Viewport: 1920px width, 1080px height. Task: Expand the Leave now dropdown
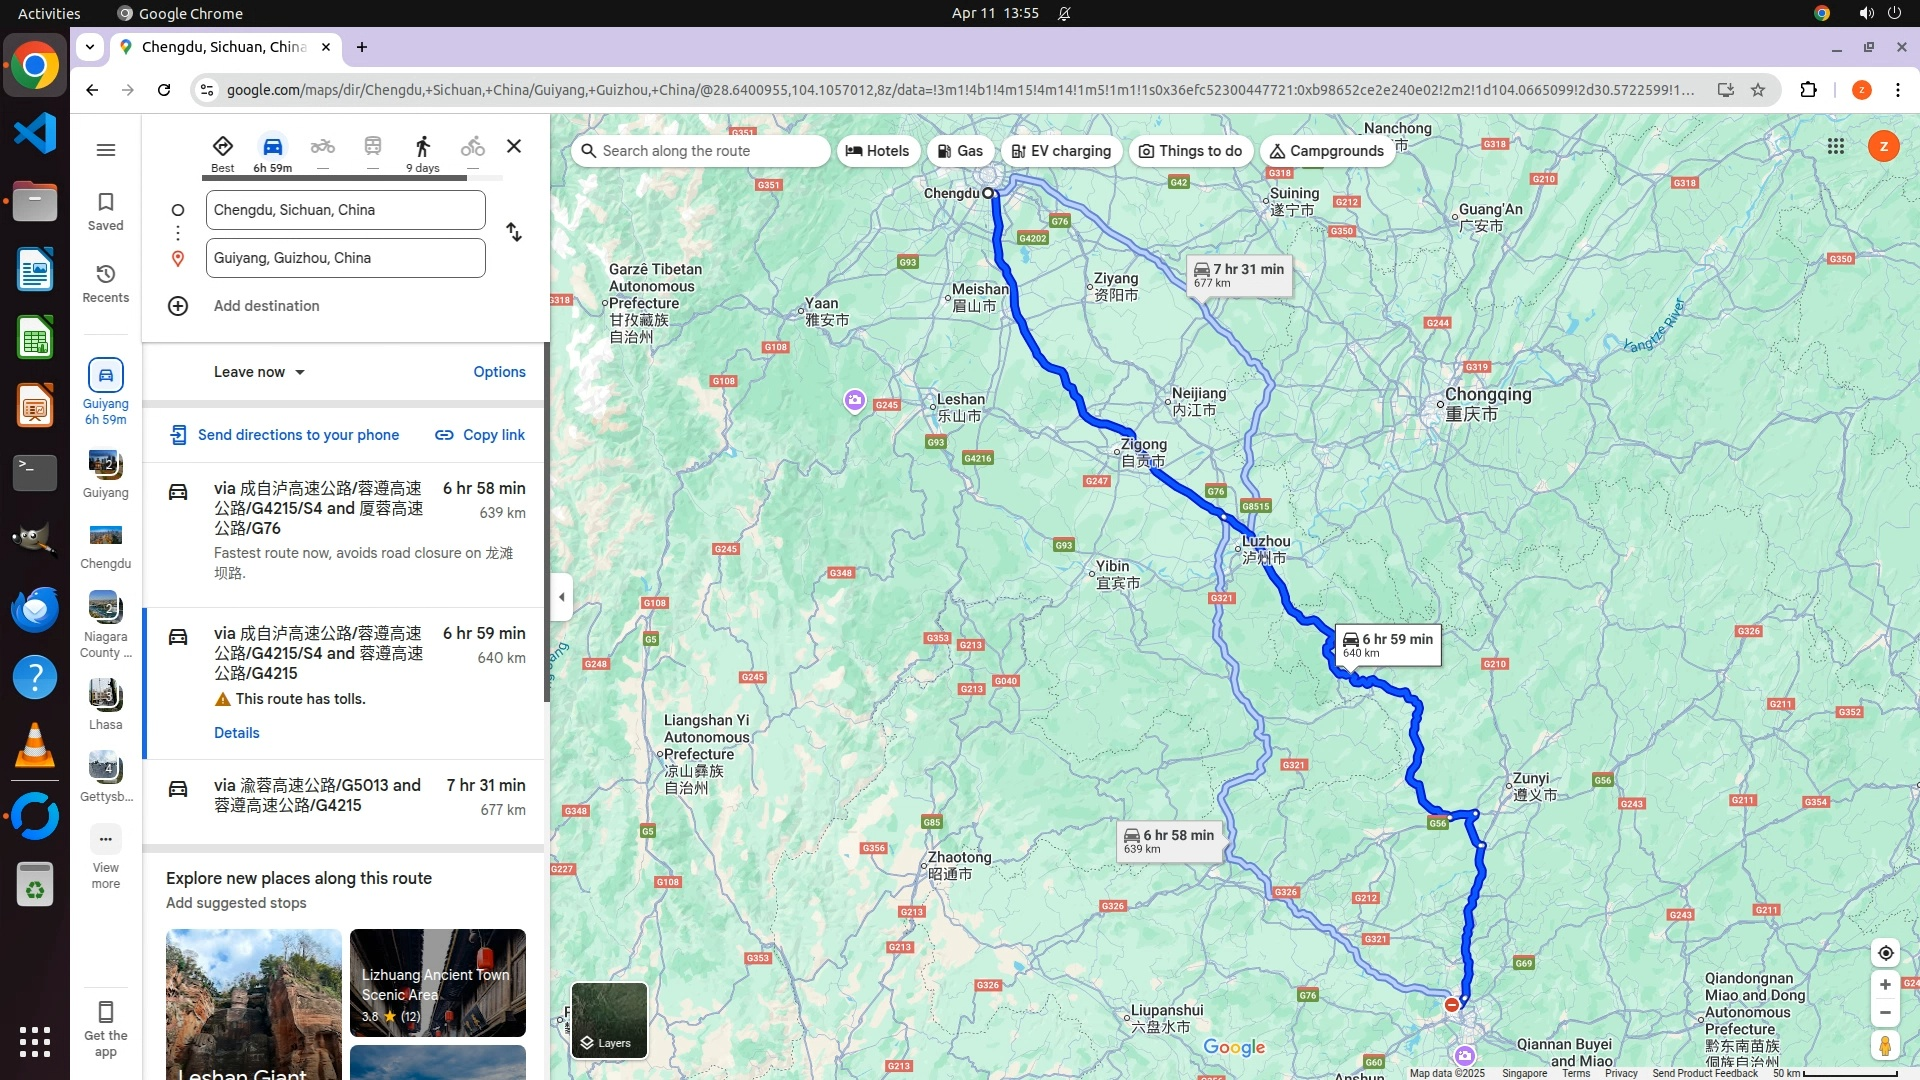tap(259, 372)
